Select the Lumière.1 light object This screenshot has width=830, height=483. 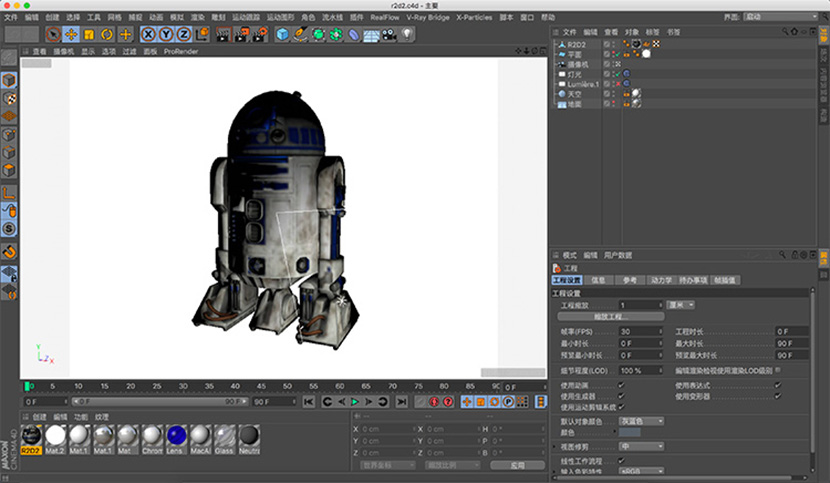tap(583, 84)
